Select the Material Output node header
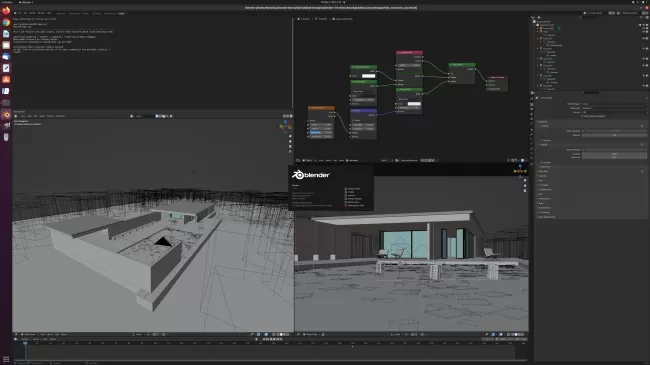This screenshot has width=650, height=365. [x=497, y=78]
